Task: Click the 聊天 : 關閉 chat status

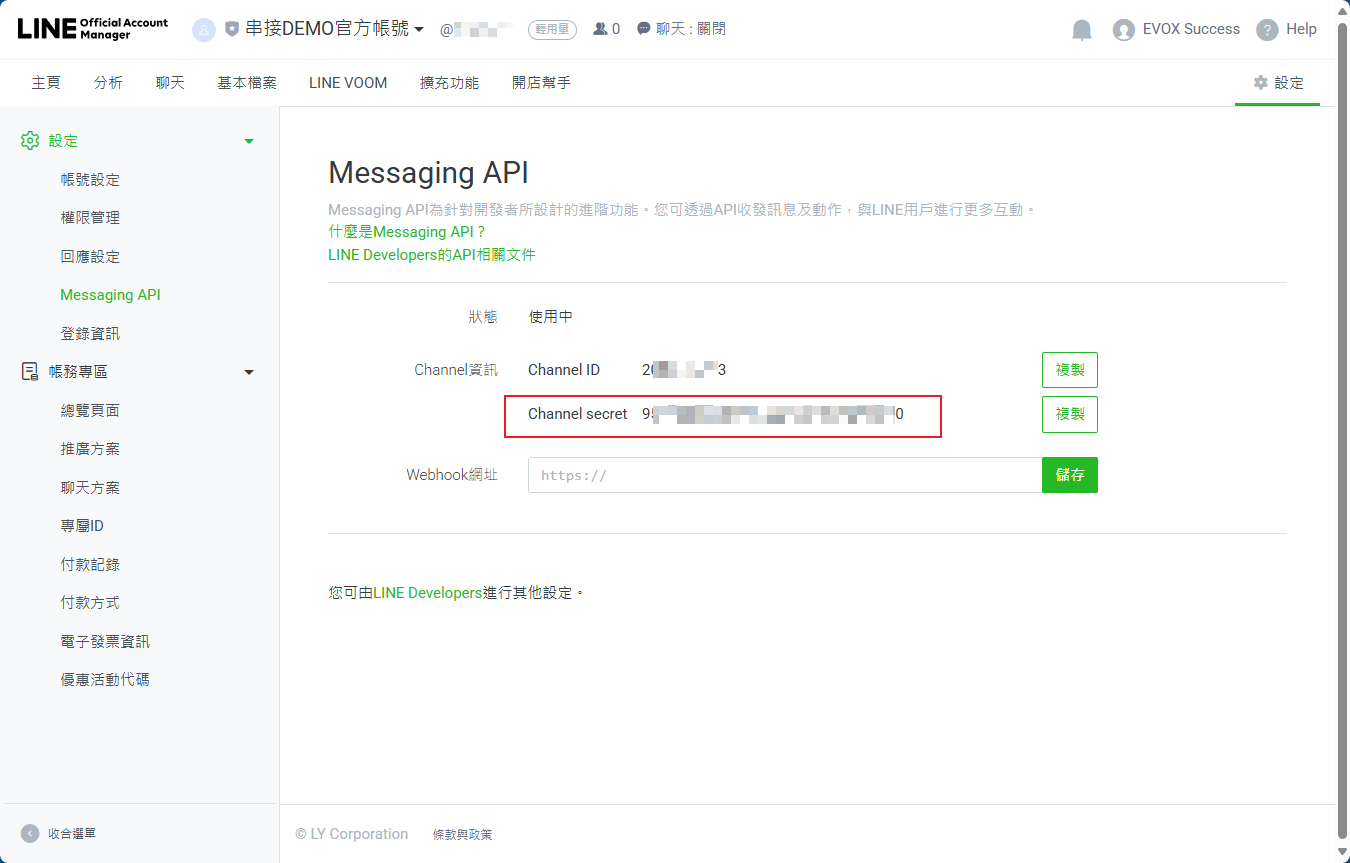Action: (681, 29)
